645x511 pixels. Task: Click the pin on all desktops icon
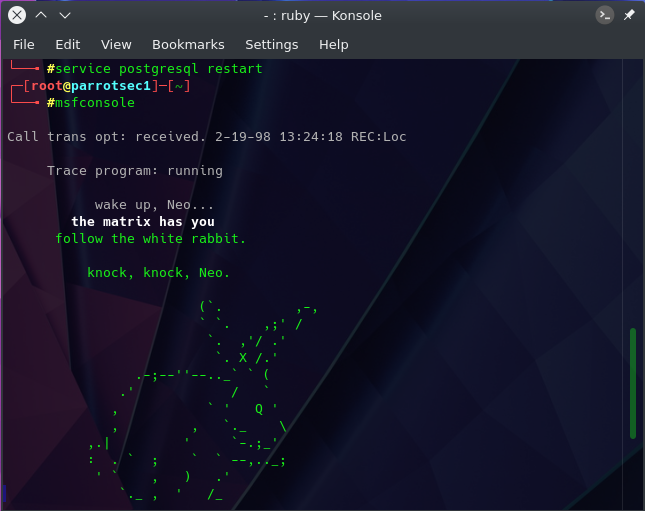point(629,16)
